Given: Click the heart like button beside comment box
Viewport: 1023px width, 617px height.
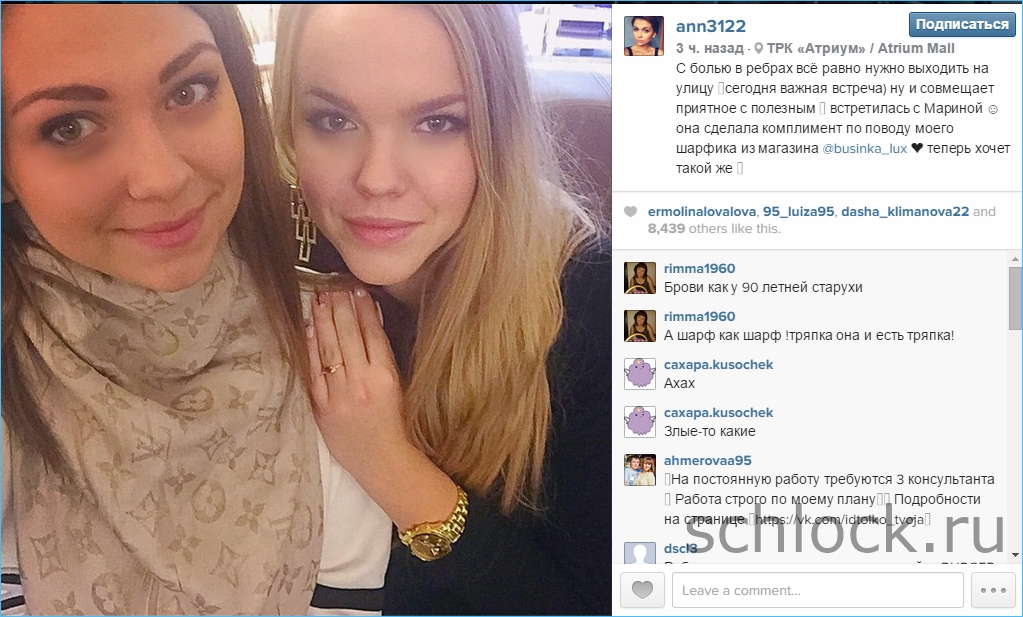Looking at the screenshot, I should click(x=642, y=590).
